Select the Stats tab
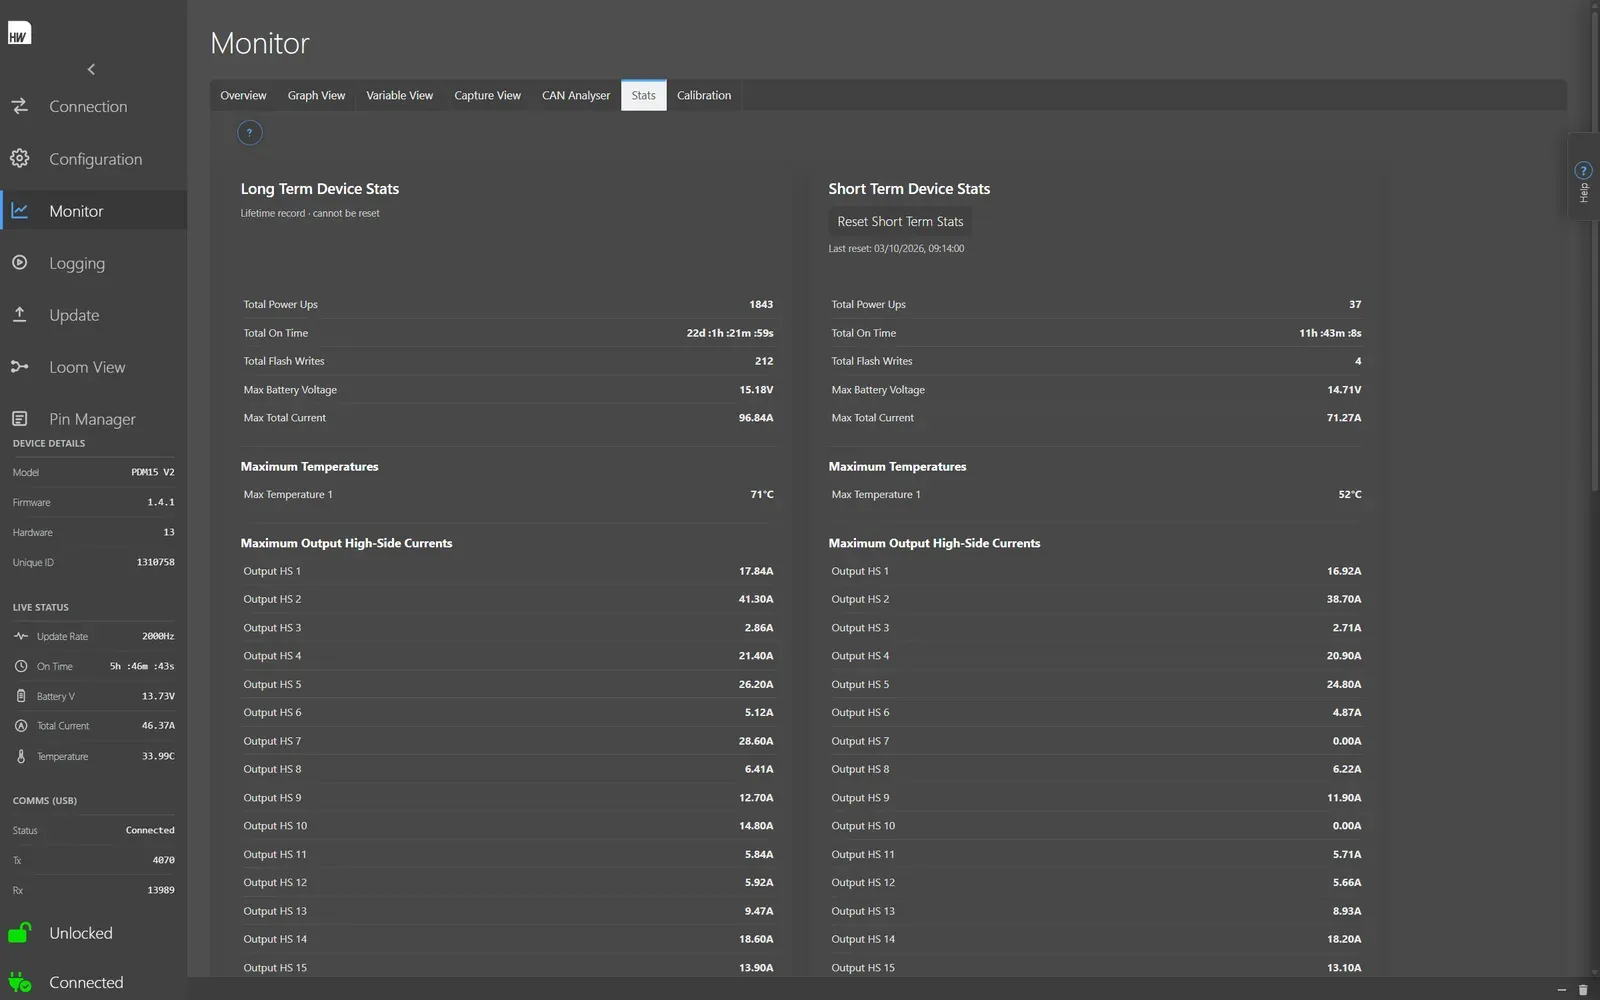 click(643, 95)
